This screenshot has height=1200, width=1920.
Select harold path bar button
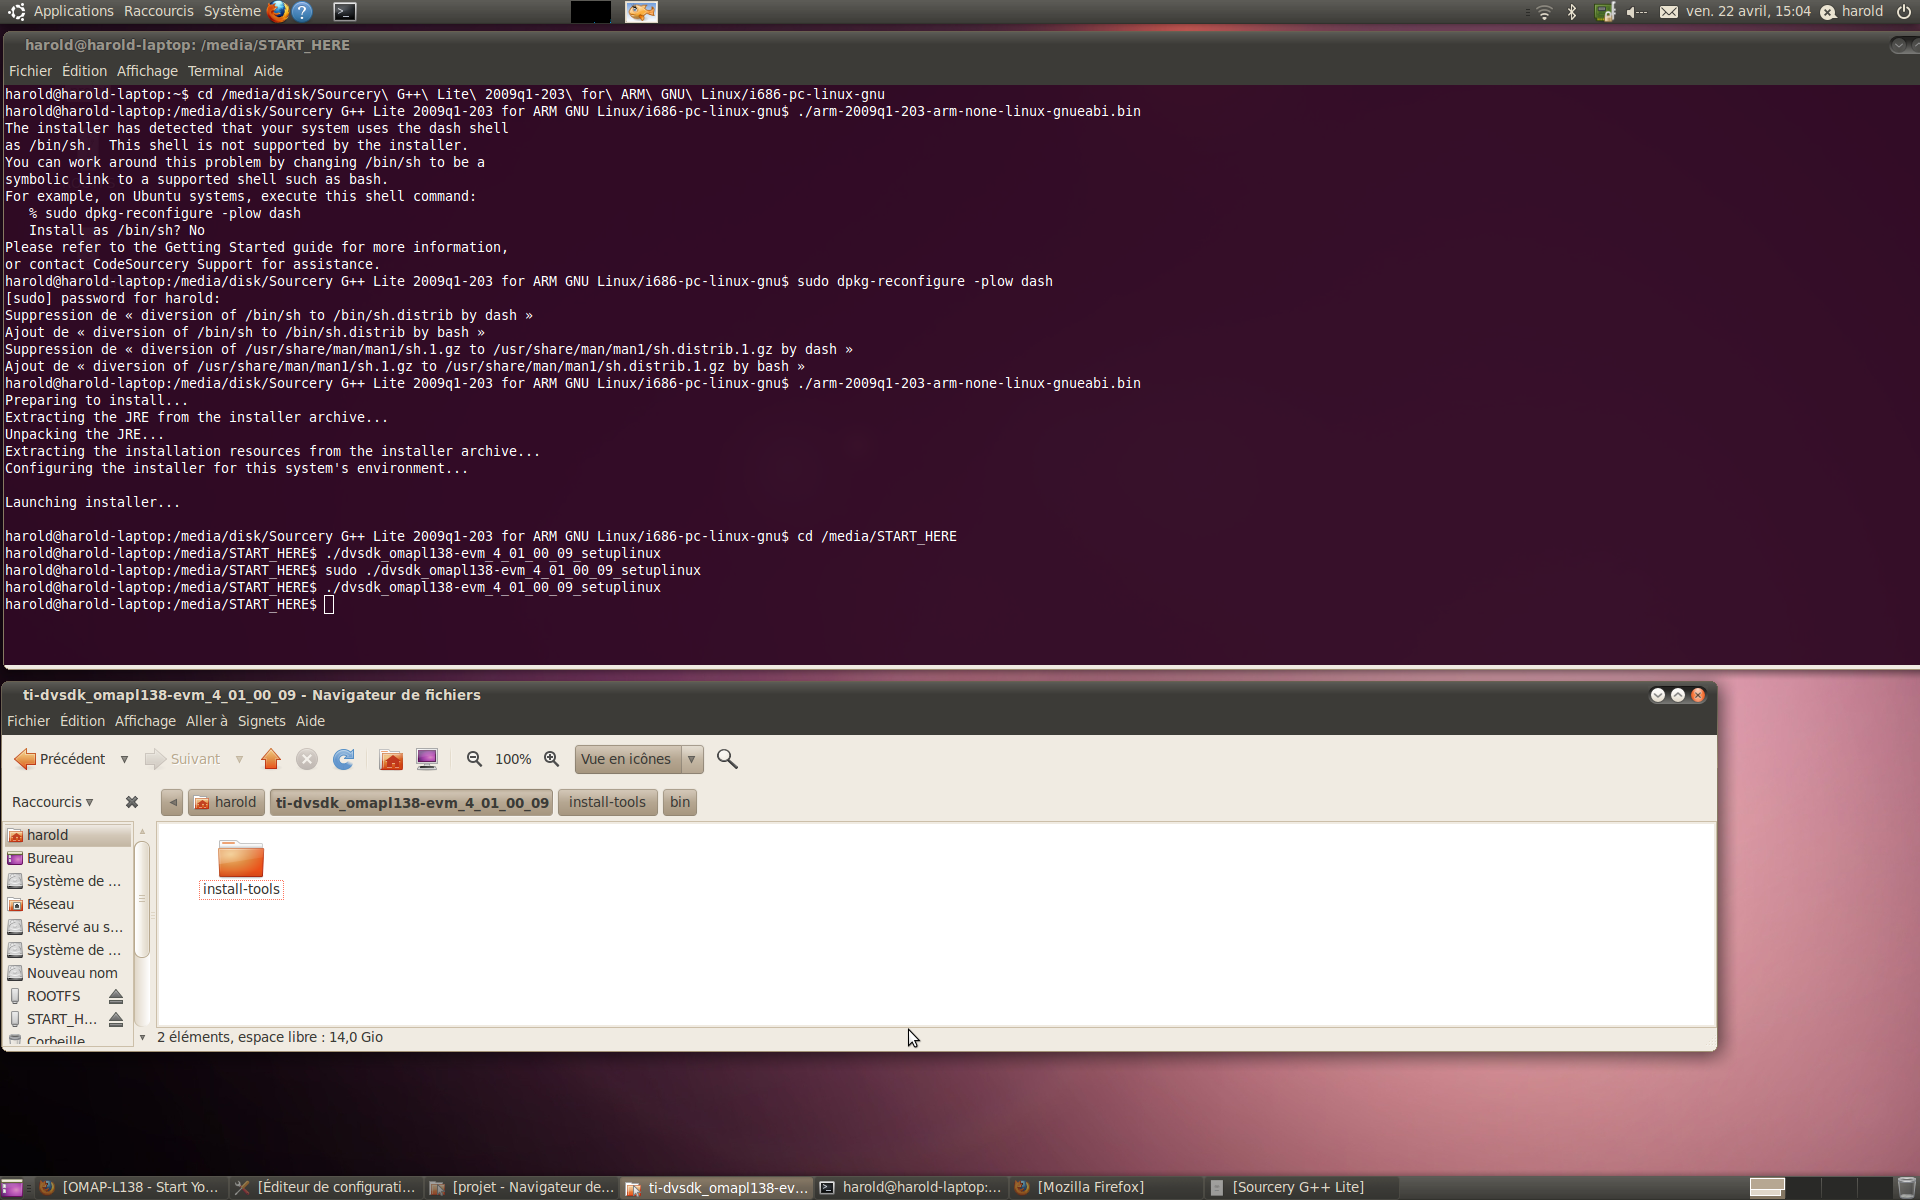coord(226,802)
